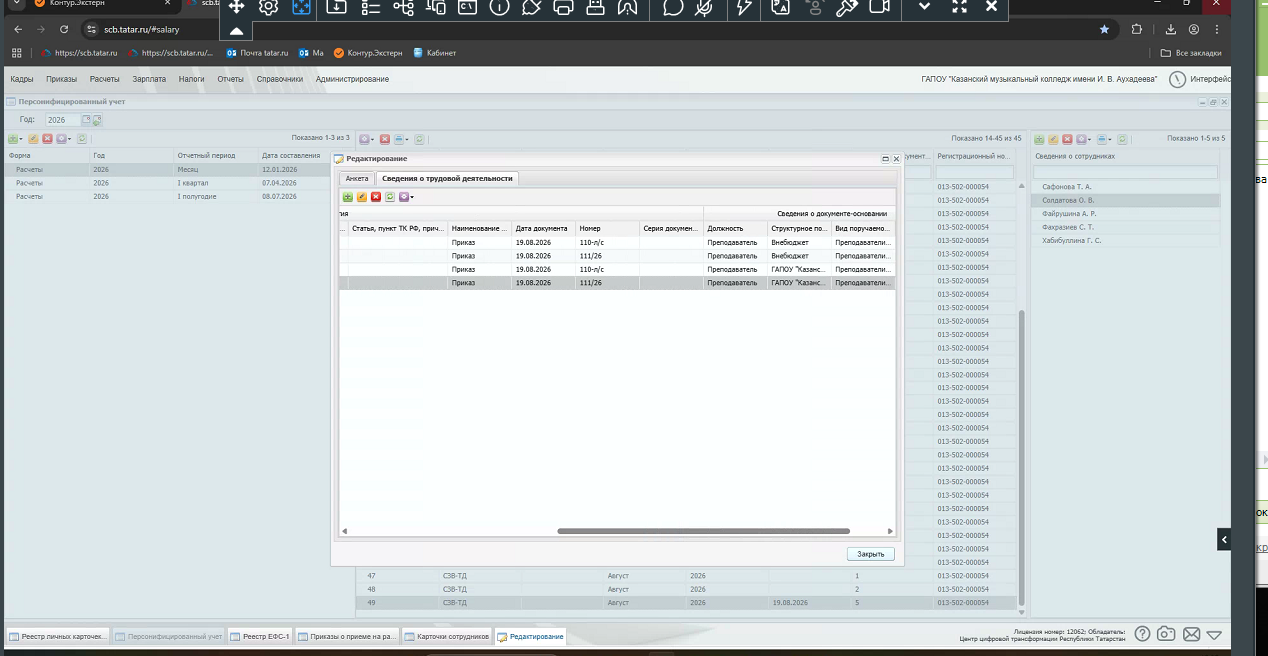Open the Справочники menu
Image resolution: width=1268 pixels, height=656 pixels.
[280, 79]
